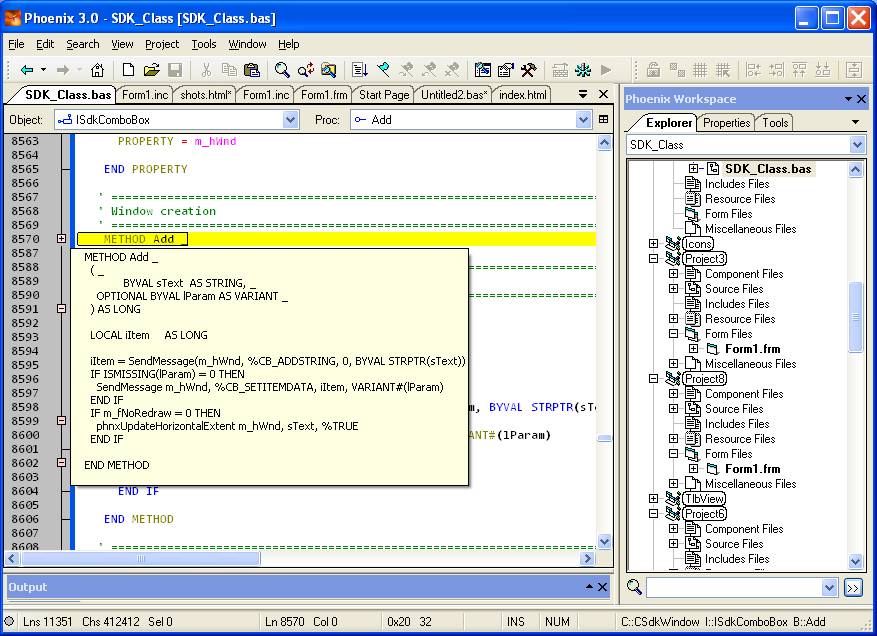
Task: Expand the TlbView project node
Action: [x=653, y=498]
